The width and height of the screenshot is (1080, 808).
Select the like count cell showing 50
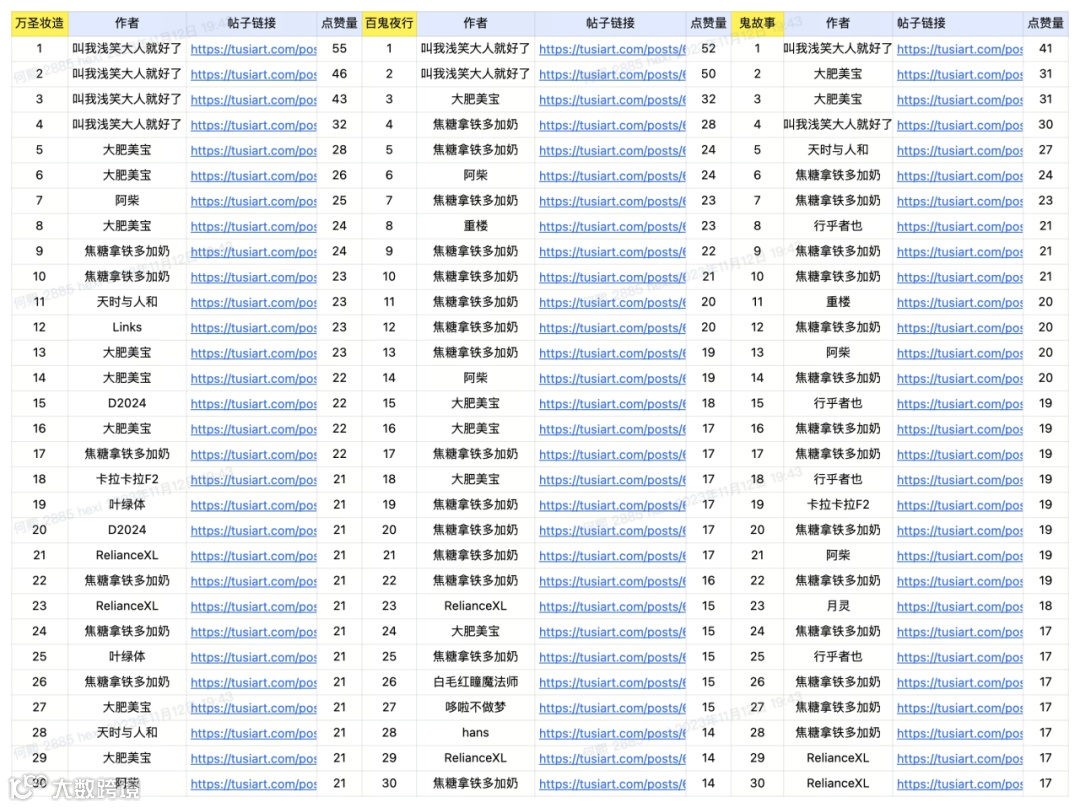tap(709, 74)
